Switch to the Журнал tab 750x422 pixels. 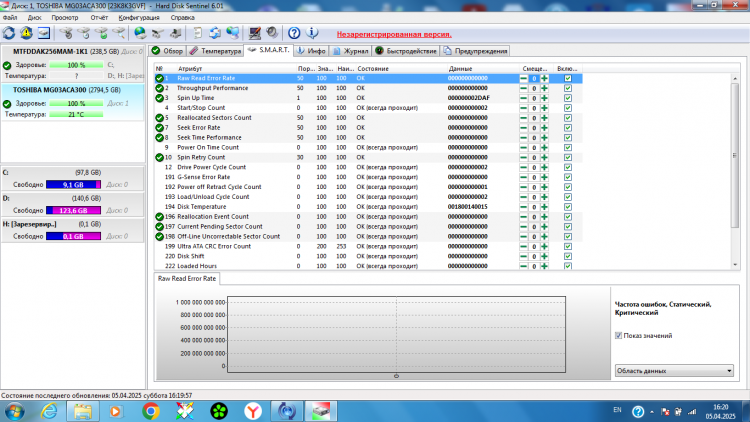(x=351, y=51)
